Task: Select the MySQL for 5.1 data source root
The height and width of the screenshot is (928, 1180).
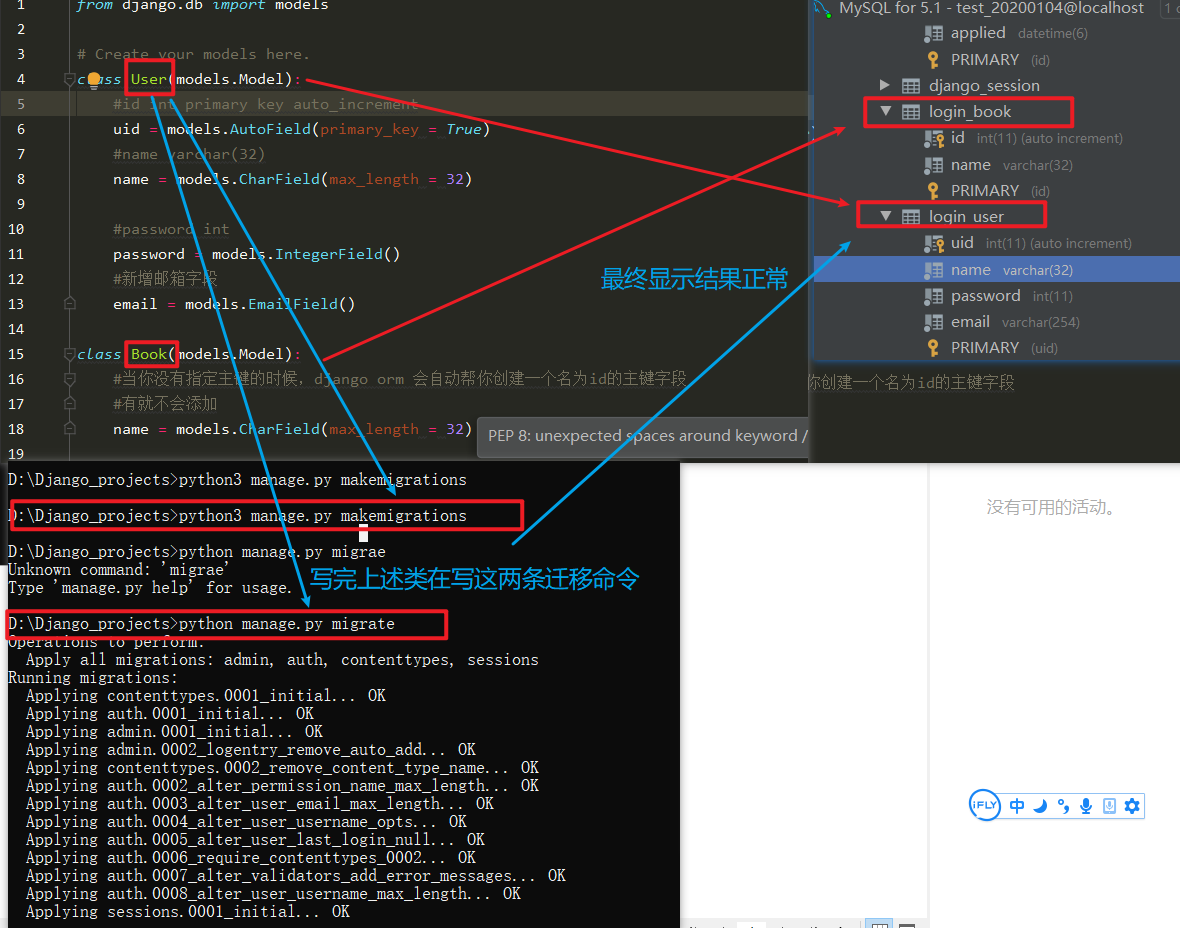Action: coord(991,8)
